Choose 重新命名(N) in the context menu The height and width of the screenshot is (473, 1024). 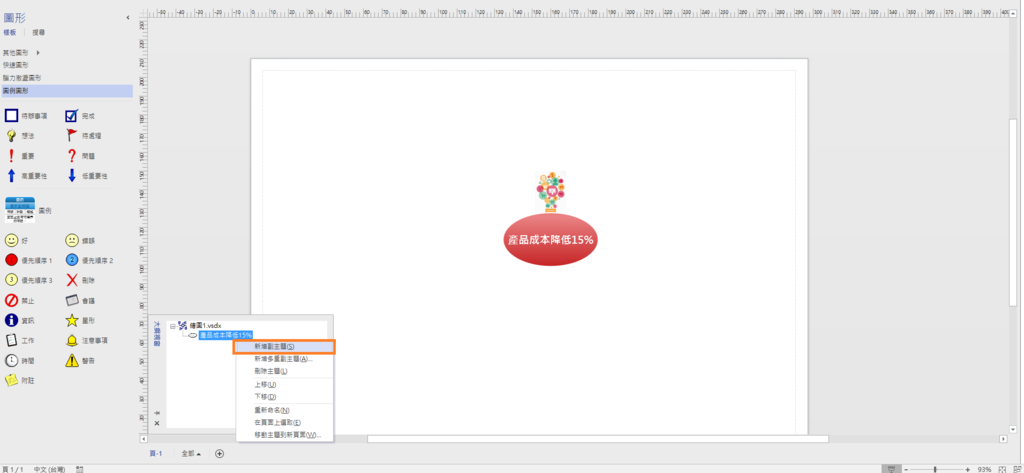pyautogui.click(x=283, y=410)
